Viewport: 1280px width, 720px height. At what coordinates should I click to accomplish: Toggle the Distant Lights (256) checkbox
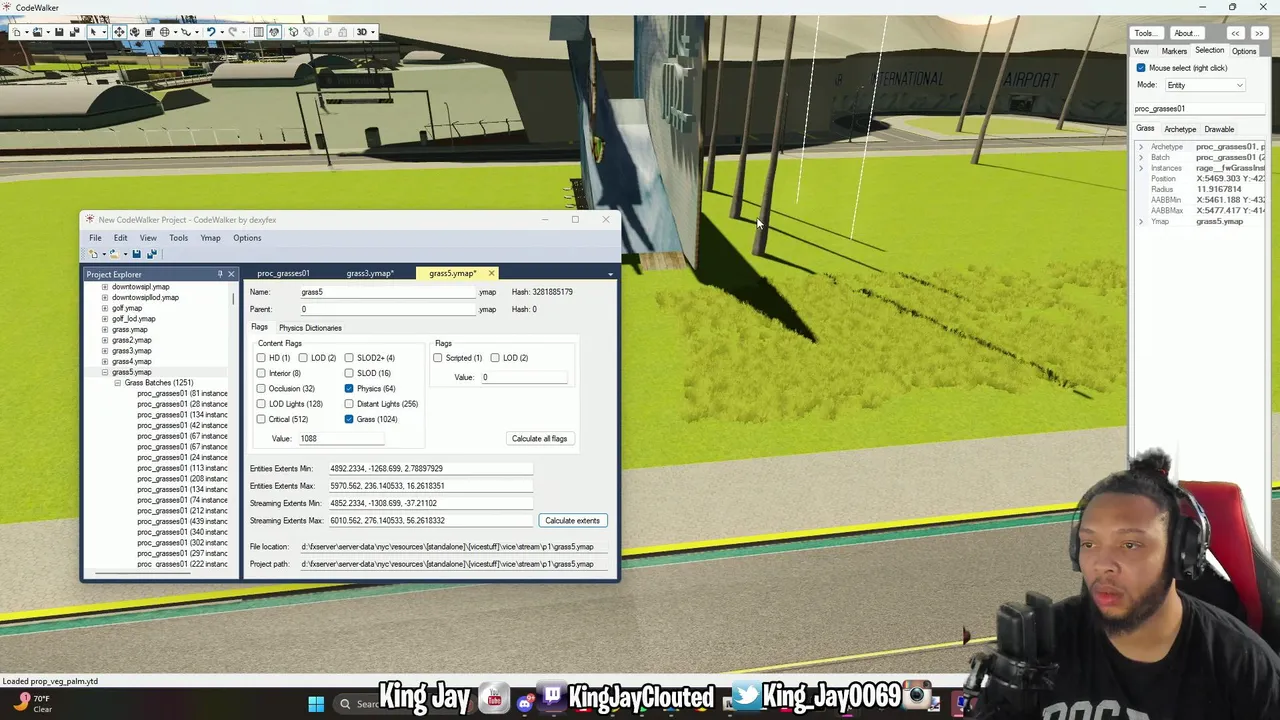(x=349, y=404)
